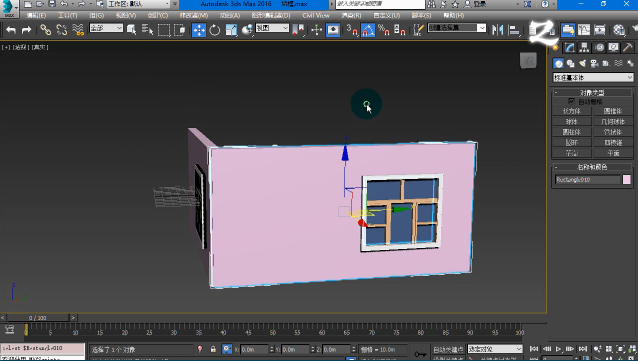The height and width of the screenshot is (361, 638).
Task: Toggle Absolute/Offset transform type-in mode
Action: 227,349
